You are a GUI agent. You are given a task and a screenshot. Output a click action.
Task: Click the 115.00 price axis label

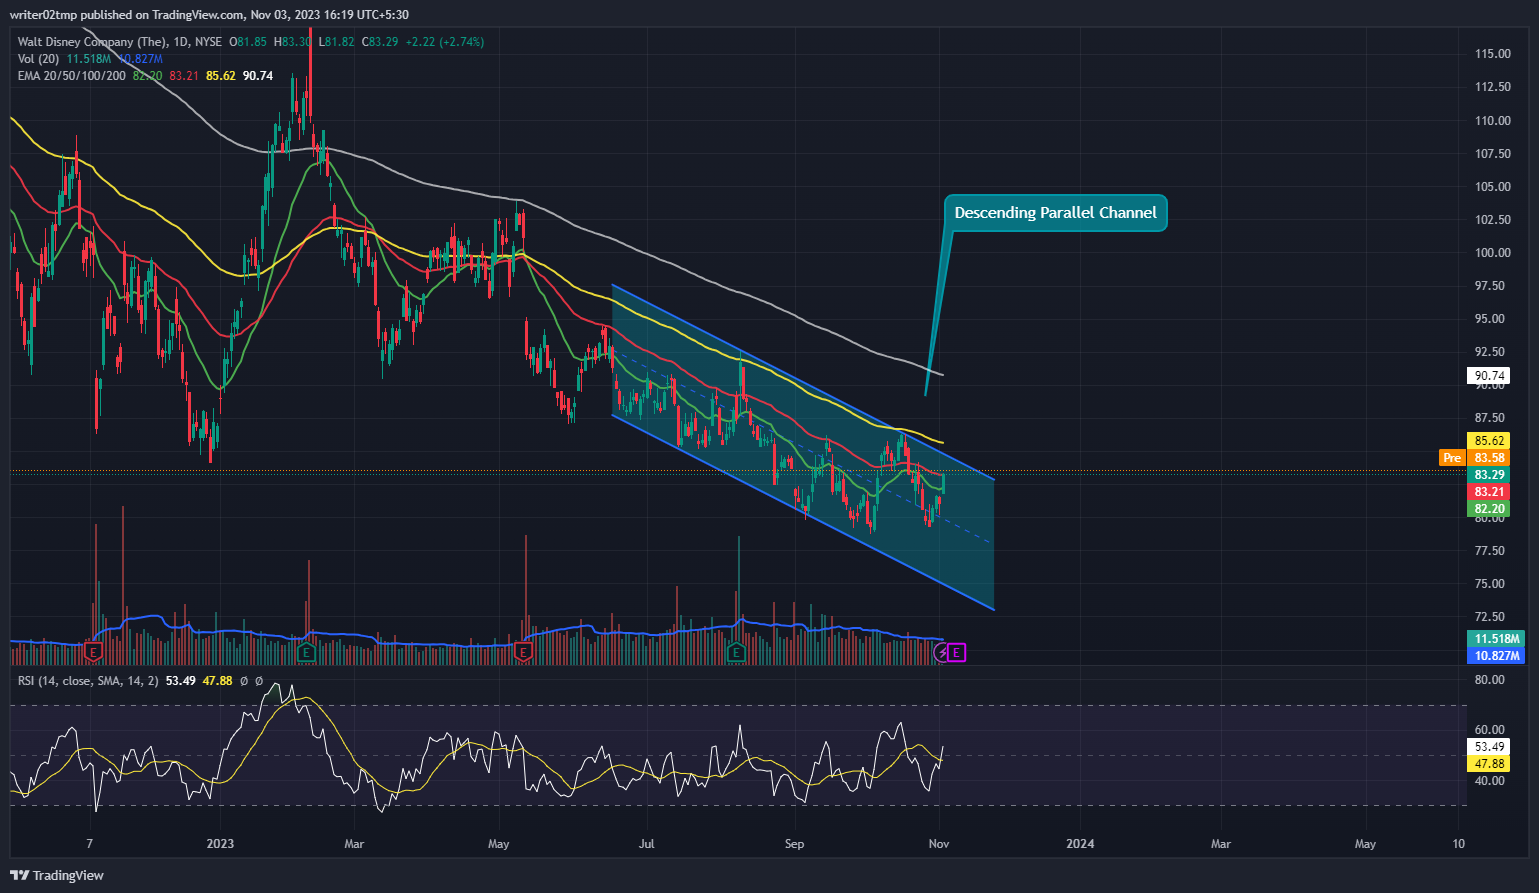click(x=1492, y=54)
